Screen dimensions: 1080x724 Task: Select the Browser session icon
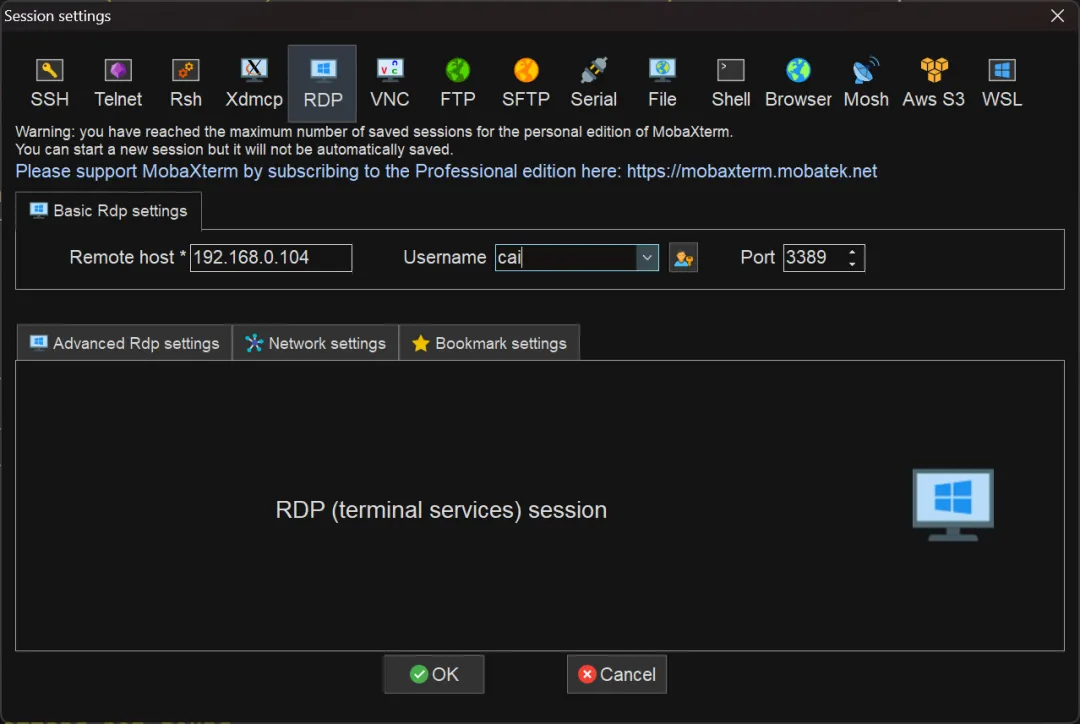pyautogui.click(x=798, y=83)
